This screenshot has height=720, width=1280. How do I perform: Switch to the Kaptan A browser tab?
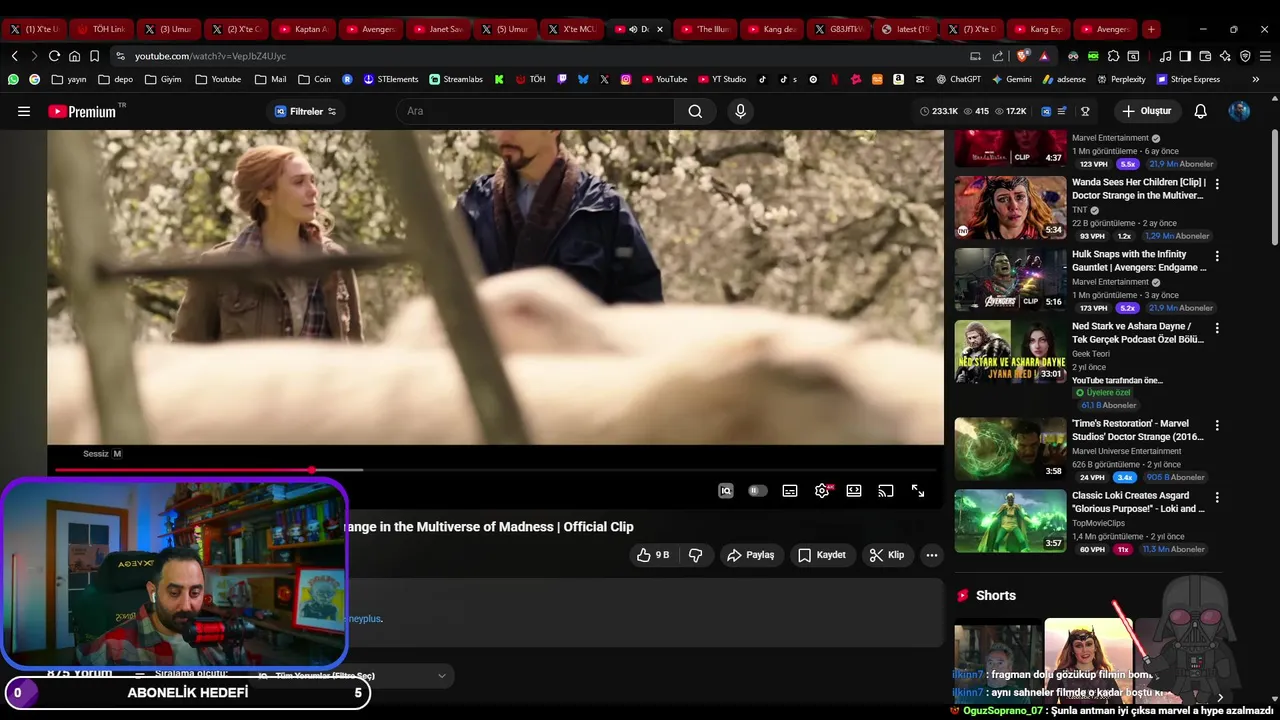pos(303,29)
